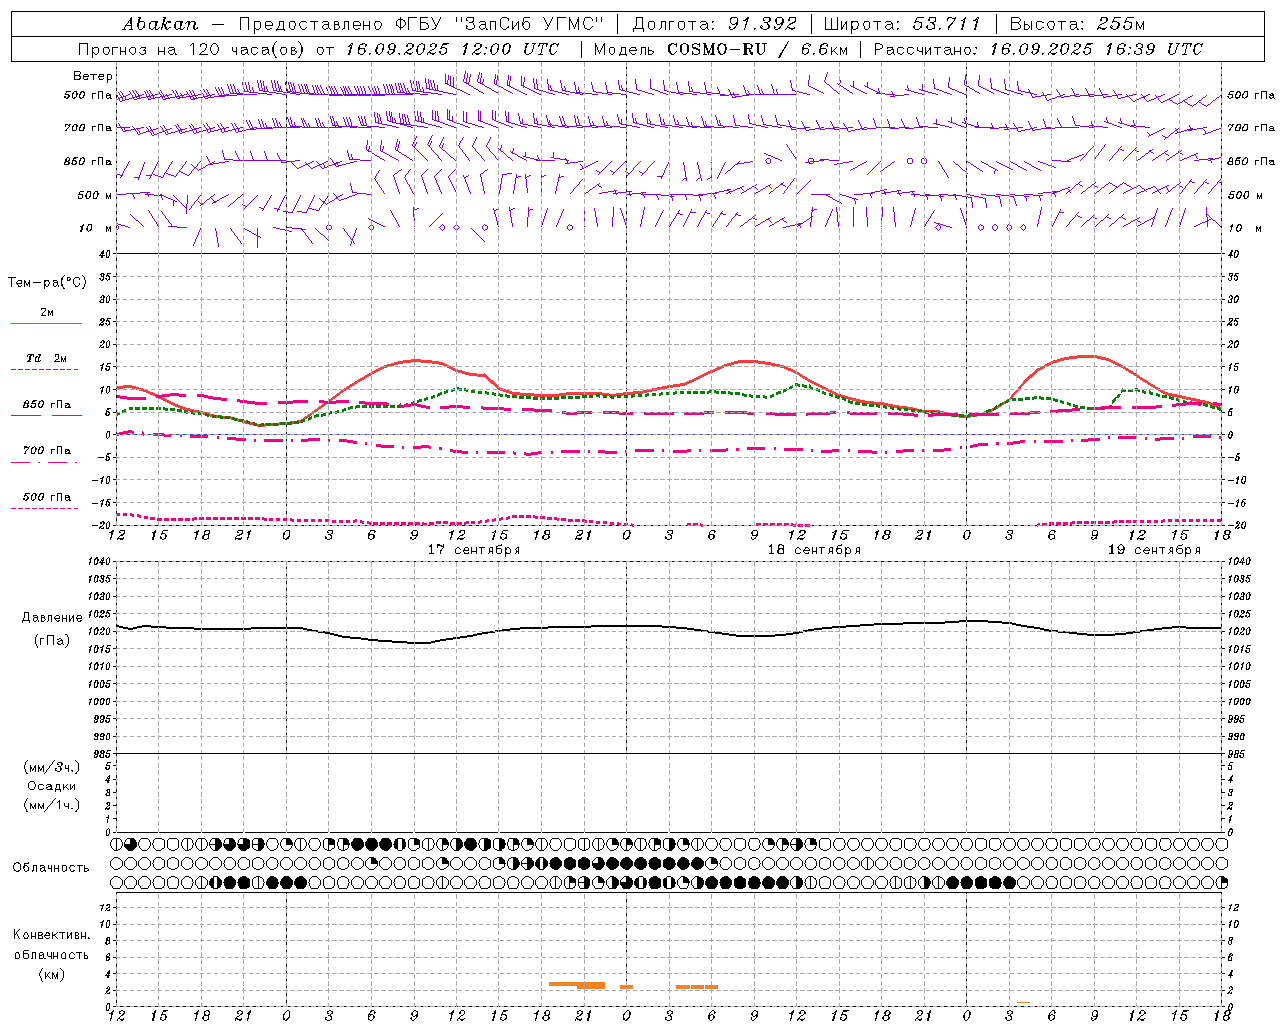The image size is (1280, 1024).
Task: Click the "(мм/1ч.)" precipitation unit label
Action: pos(52,805)
